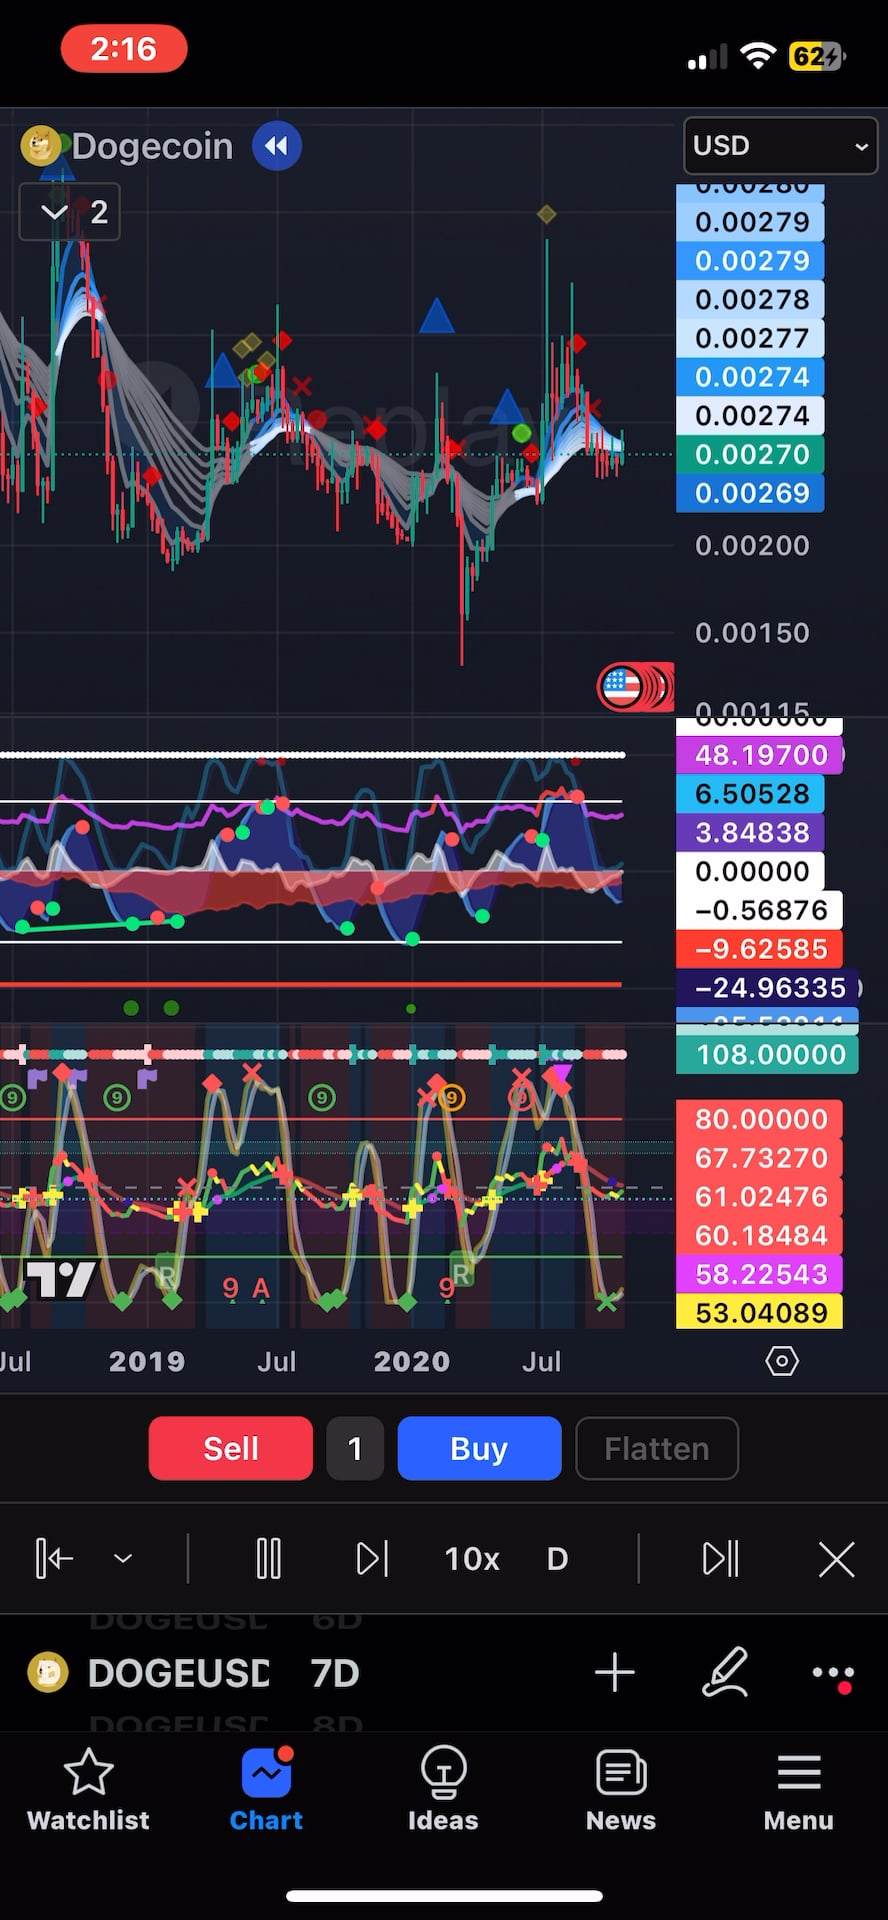Add indicator with the plus icon
This screenshot has width=888, height=1920.
pyautogui.click(x=614, y=1673)
